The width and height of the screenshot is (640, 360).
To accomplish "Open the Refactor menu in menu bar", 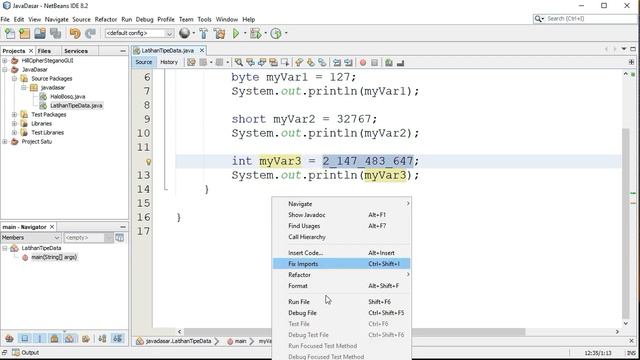I will 106,19.
